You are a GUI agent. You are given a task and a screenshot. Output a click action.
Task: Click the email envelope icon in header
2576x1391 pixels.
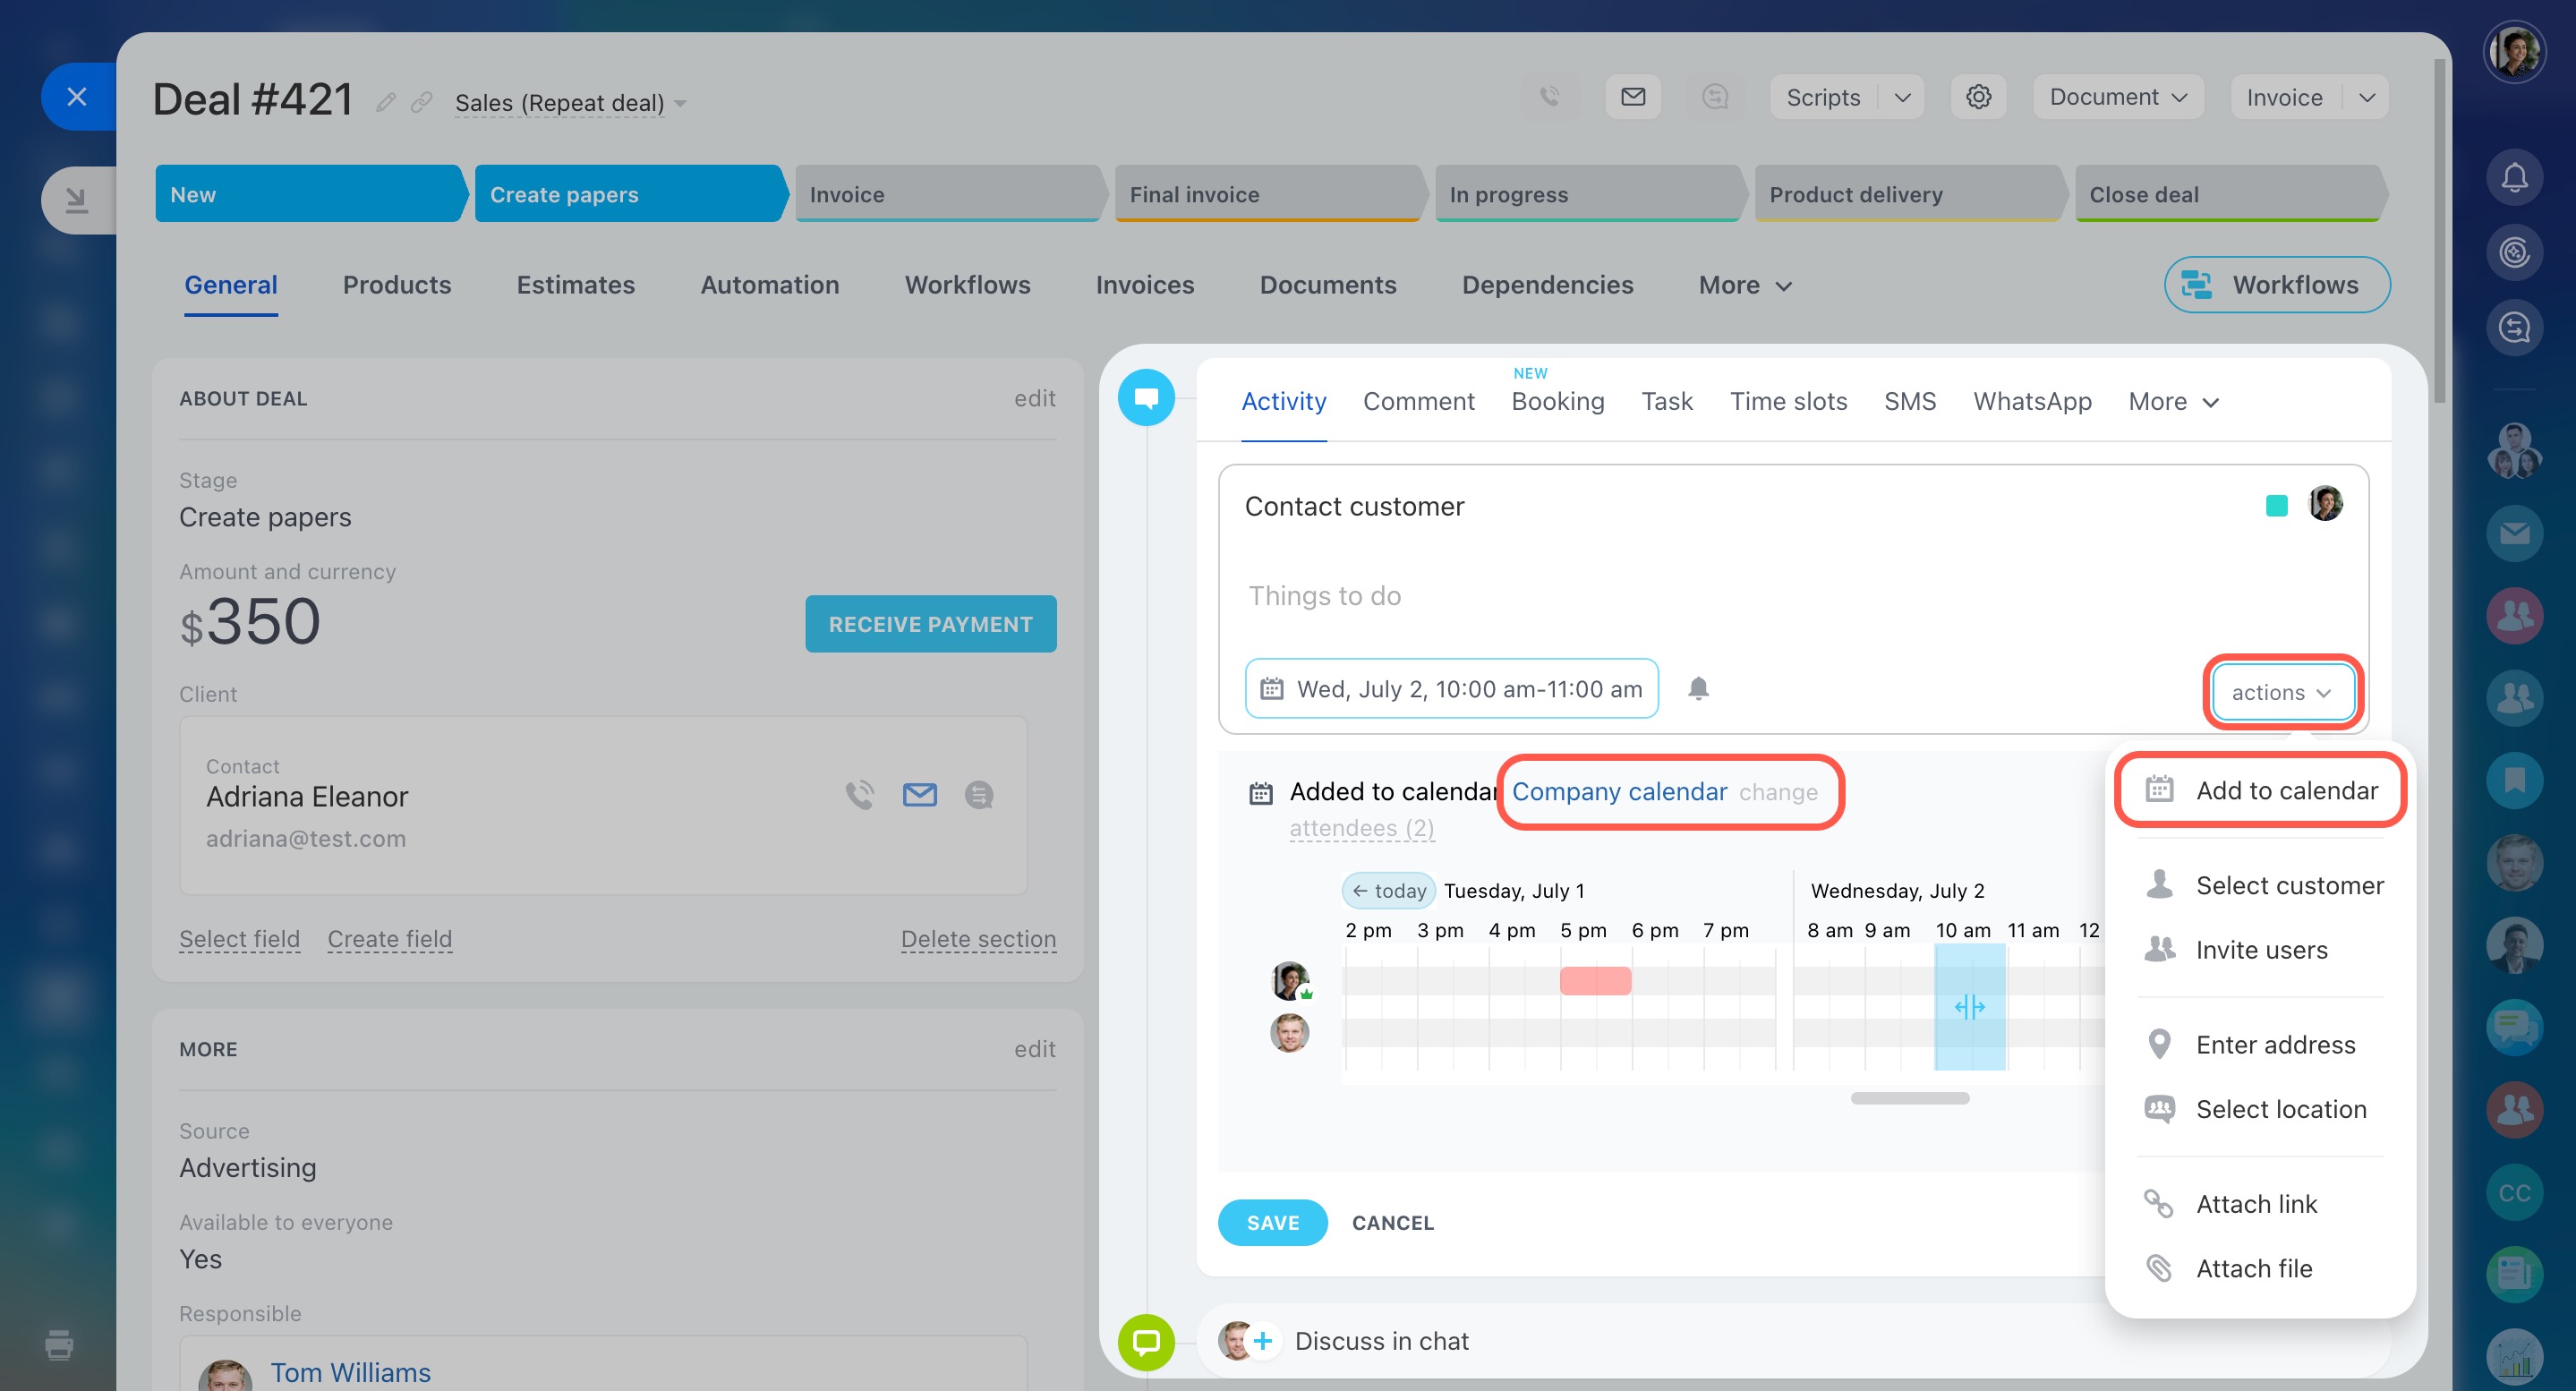1633,97
